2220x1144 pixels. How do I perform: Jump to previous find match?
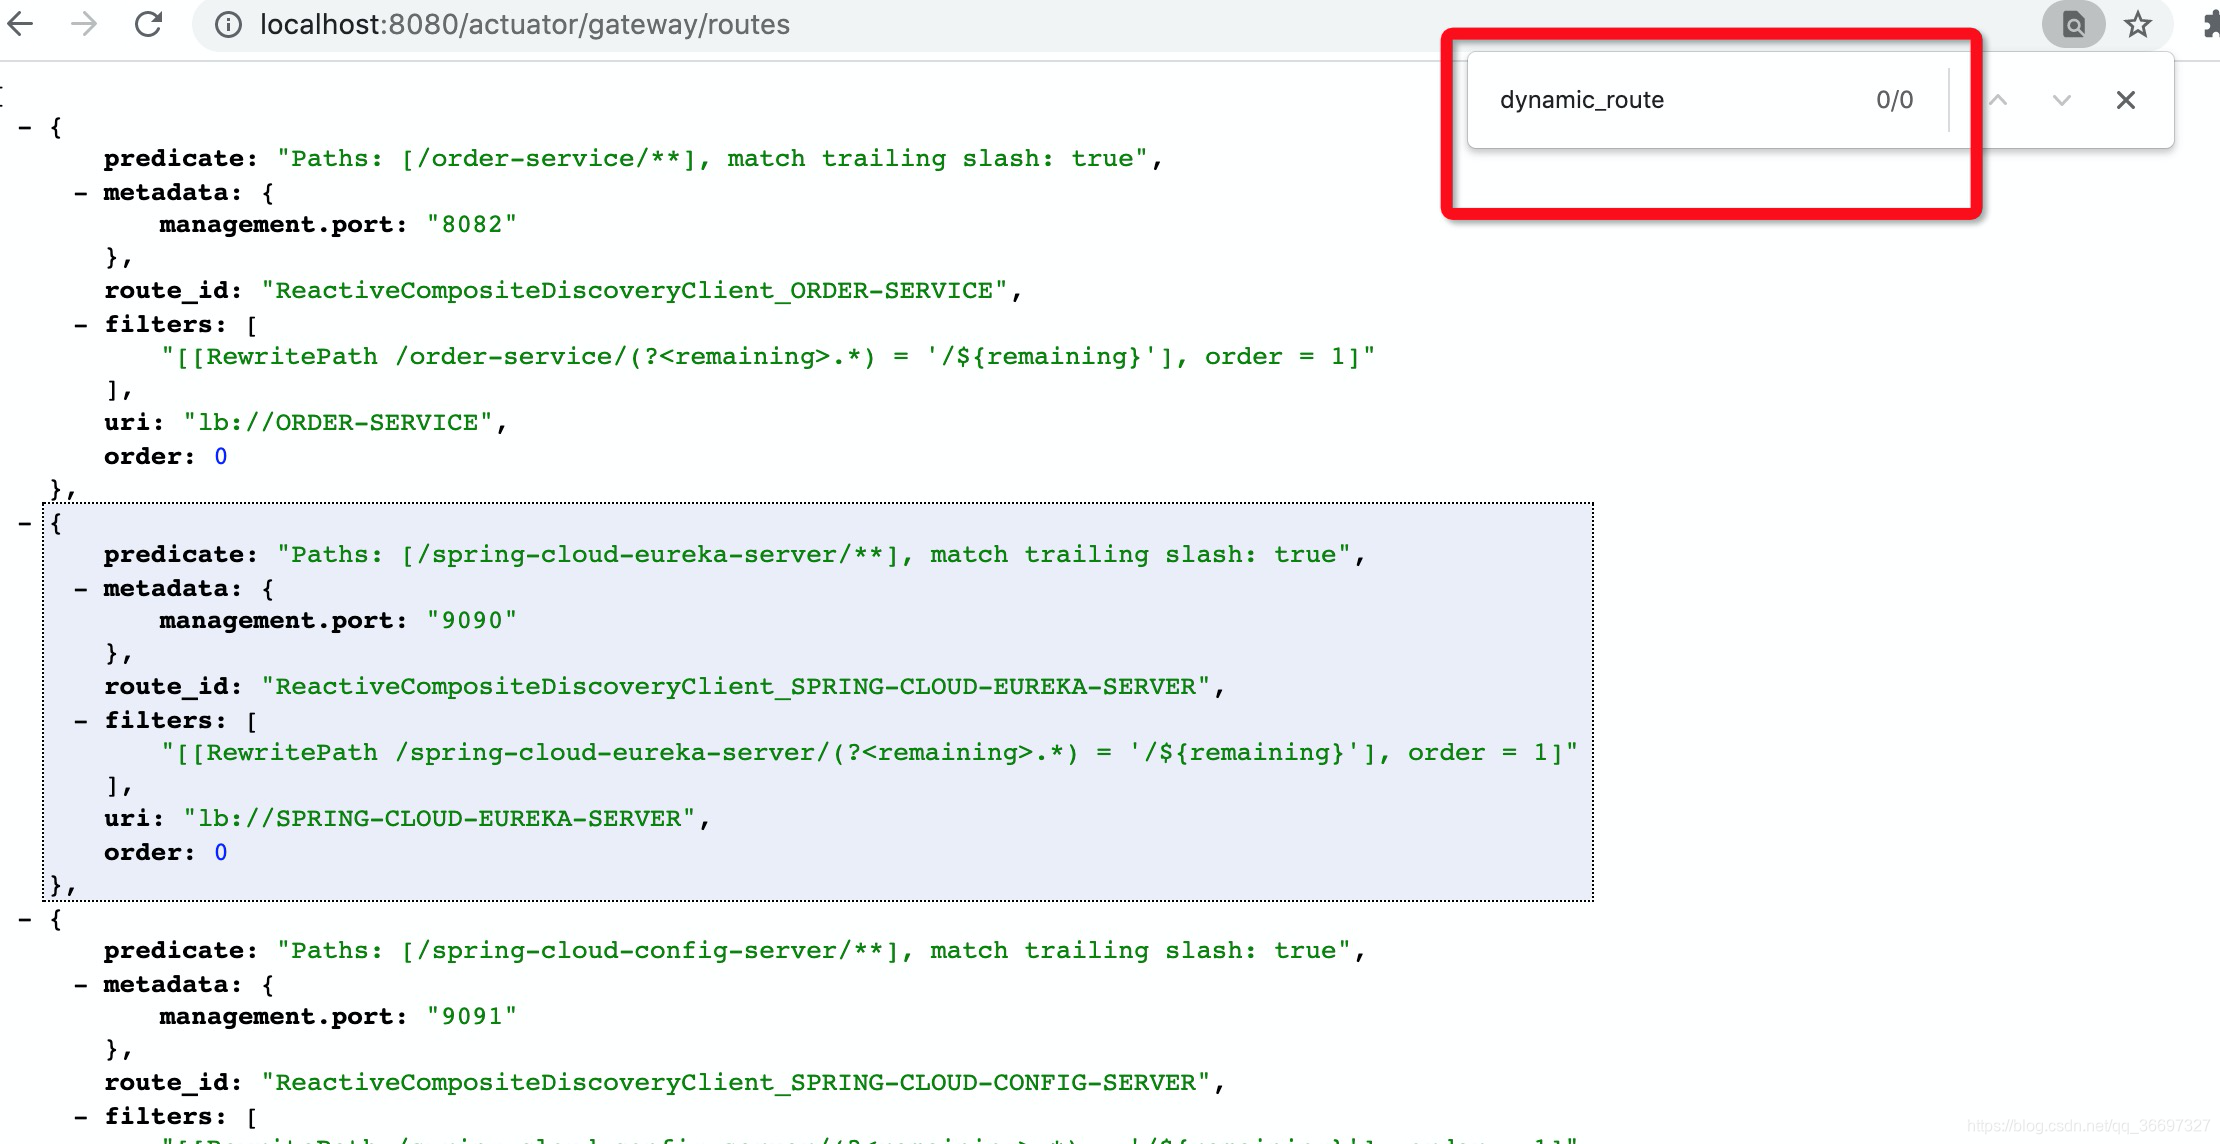(x=1998, y=100)
